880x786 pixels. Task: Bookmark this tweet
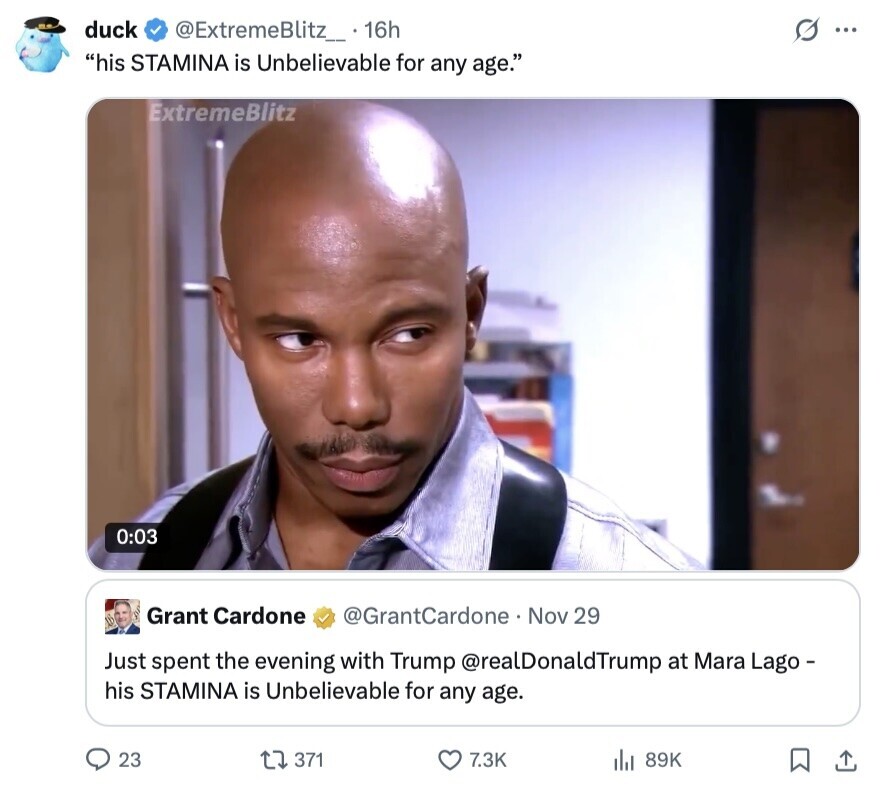[799, 760]
